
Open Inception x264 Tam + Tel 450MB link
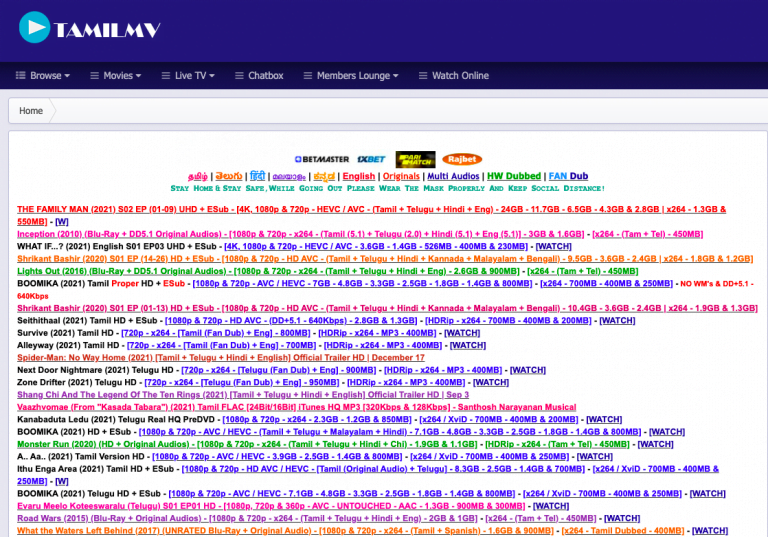pos(648,234)
